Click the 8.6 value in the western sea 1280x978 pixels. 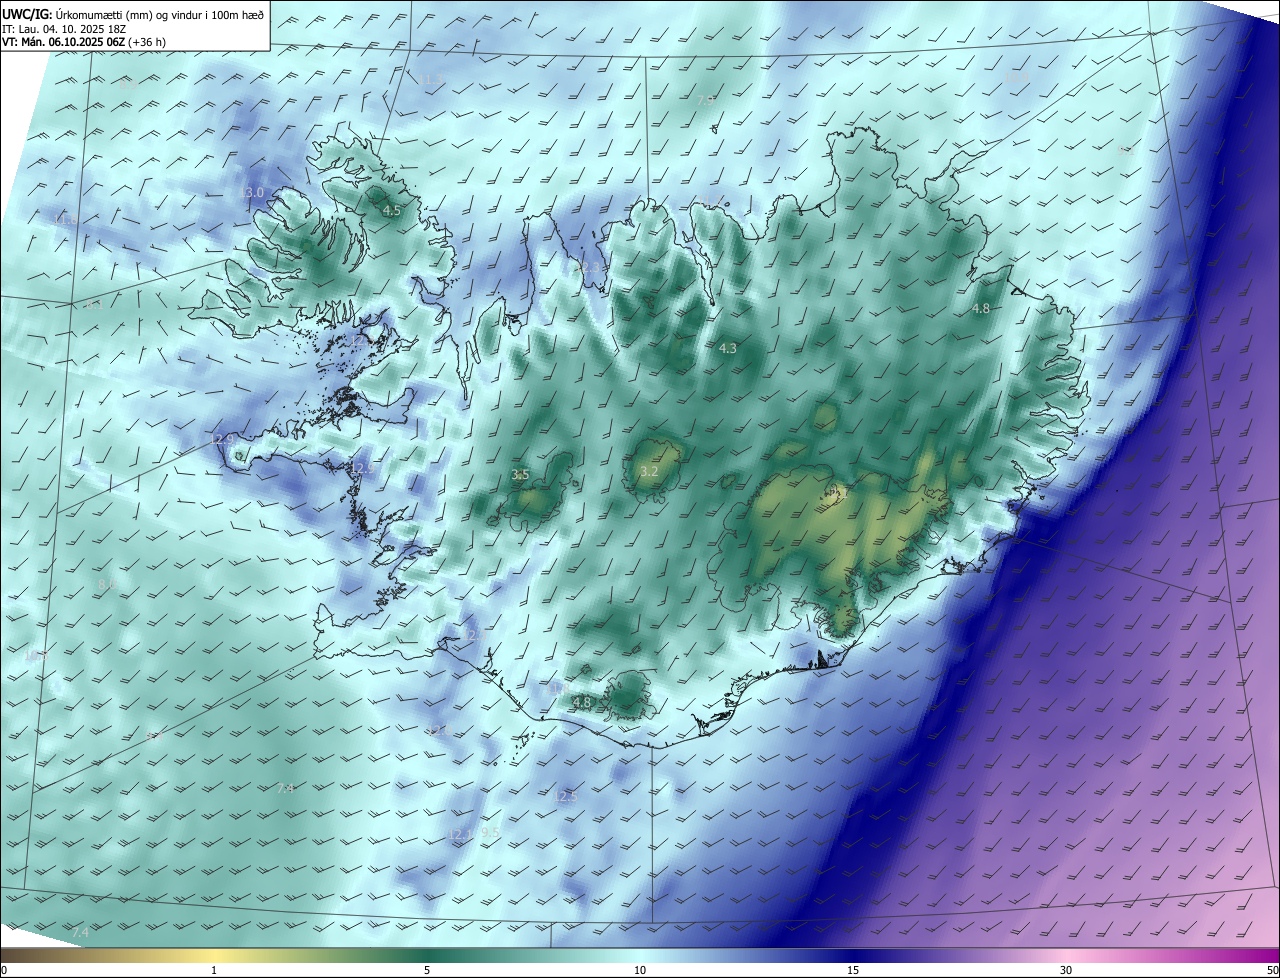tap(107, 584)
